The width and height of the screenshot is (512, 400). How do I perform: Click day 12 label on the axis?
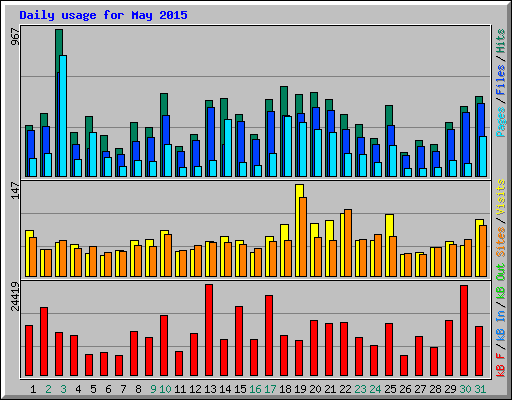click(195, 389)
